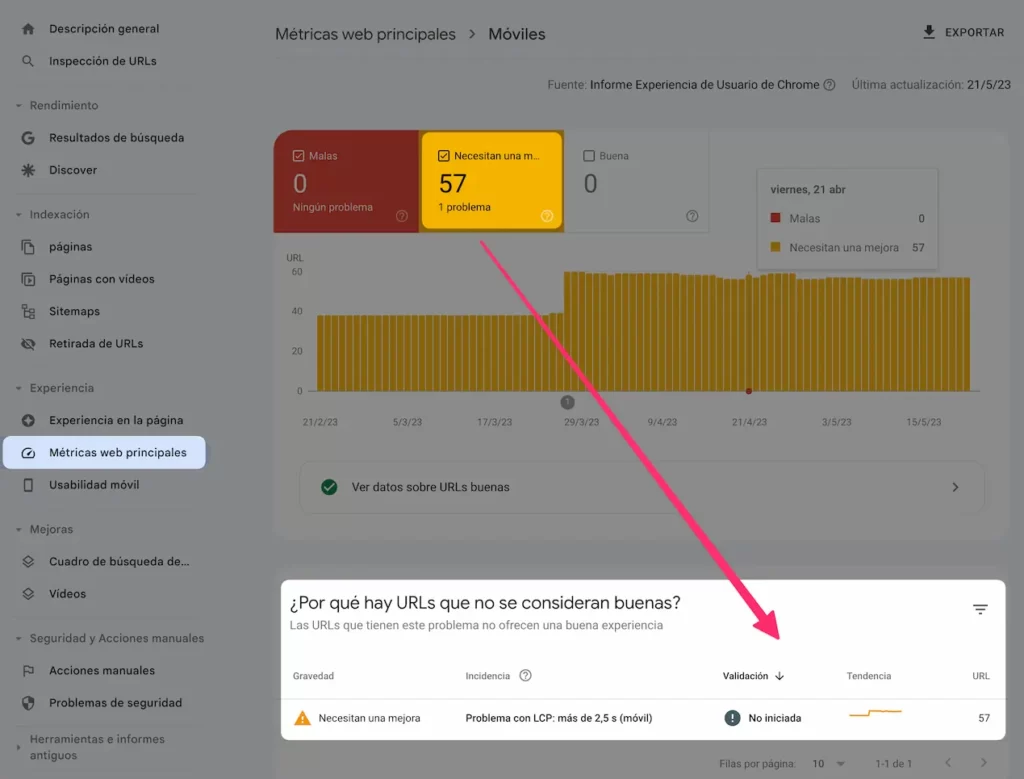The width and height of the screenshot is (1024, 779).
Task: Open the Sitemaps section
Action: click(75, 311)
